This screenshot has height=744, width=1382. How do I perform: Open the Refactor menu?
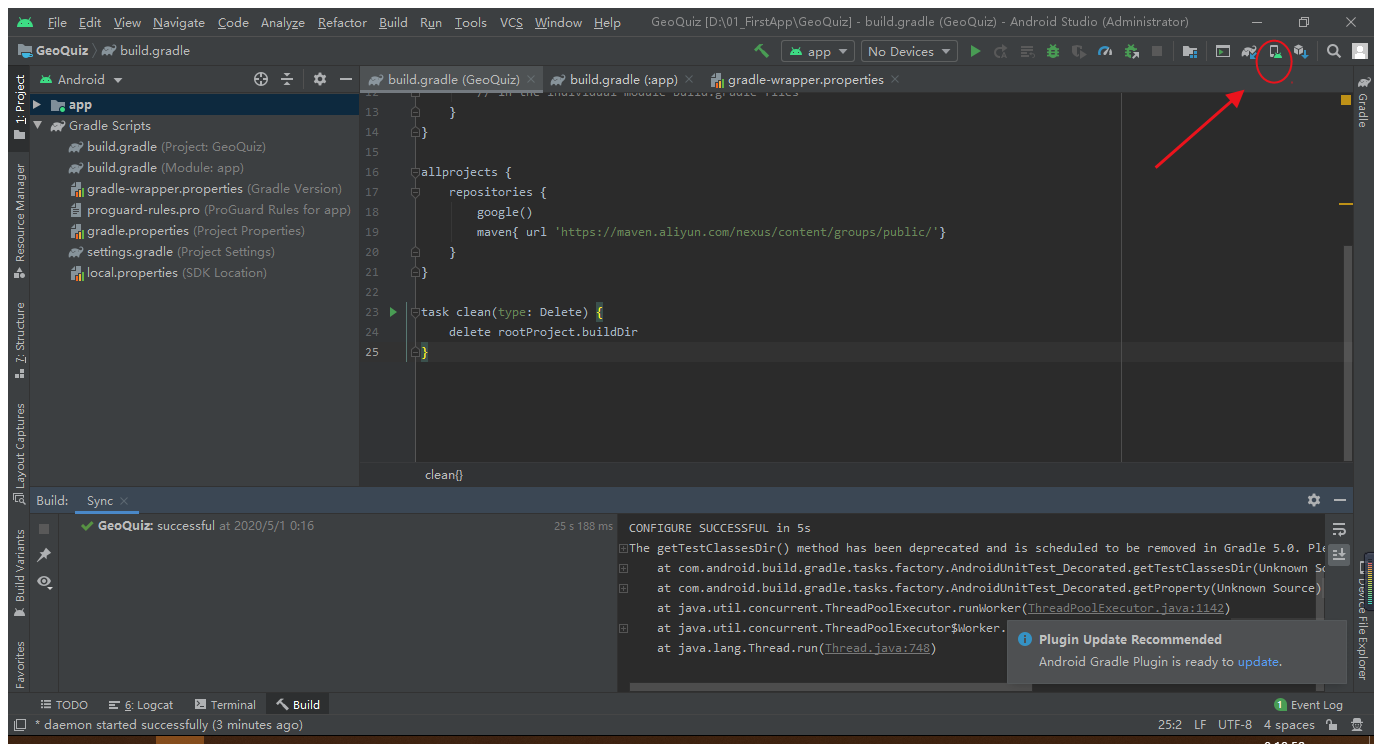(342, 22)
